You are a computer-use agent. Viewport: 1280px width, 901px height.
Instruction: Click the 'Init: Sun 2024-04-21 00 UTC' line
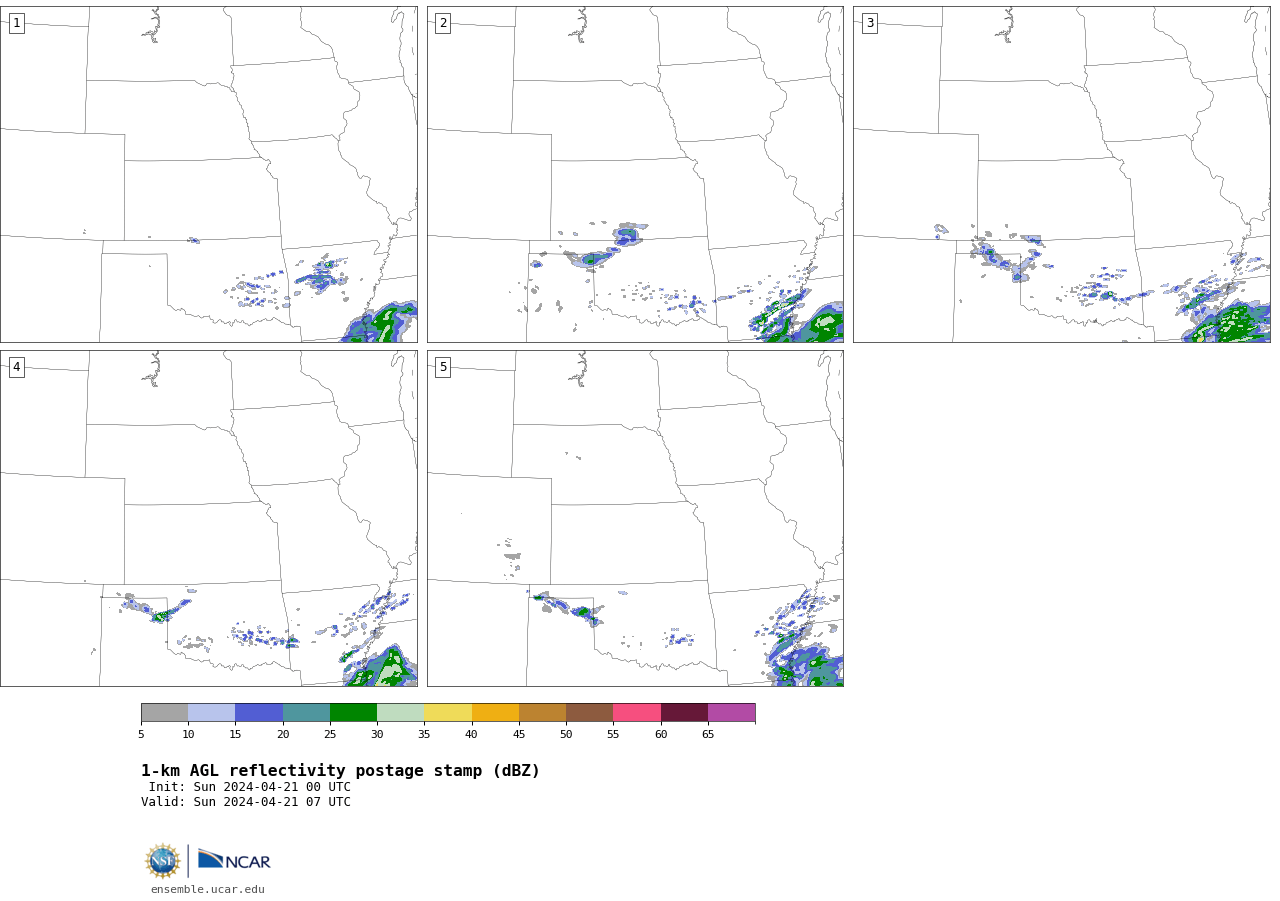point(250,787)
